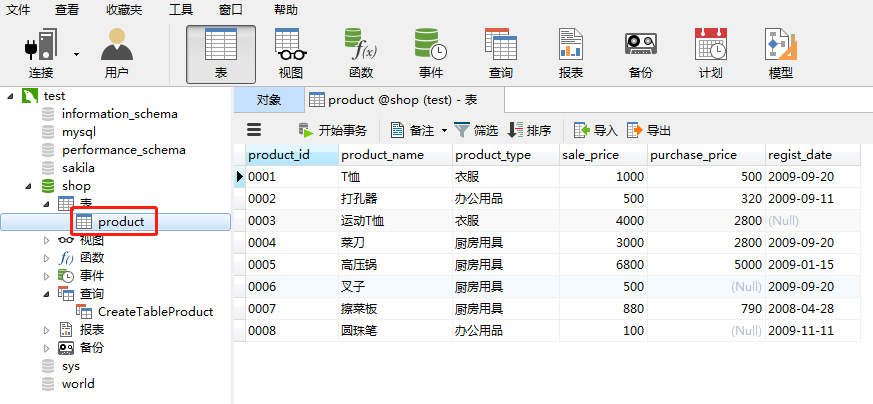Viewport: 873px width, 404px height.
Task: Open the 事件 events toolbar button
Action: coord(430,54)
